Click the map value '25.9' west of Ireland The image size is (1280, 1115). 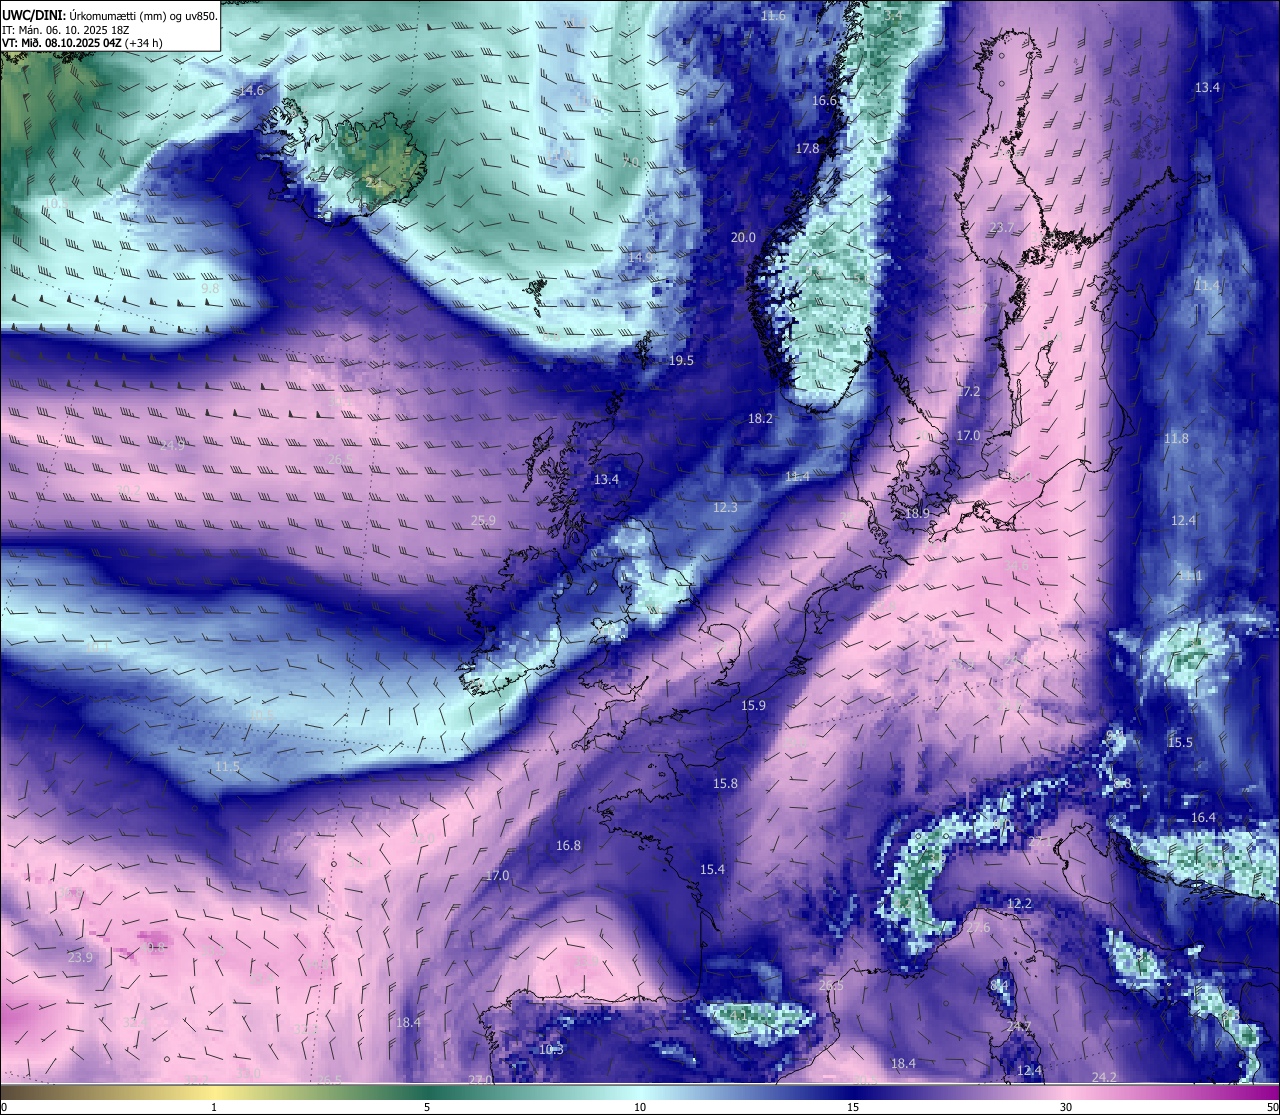pyautogui.click(x=483, y=521)
